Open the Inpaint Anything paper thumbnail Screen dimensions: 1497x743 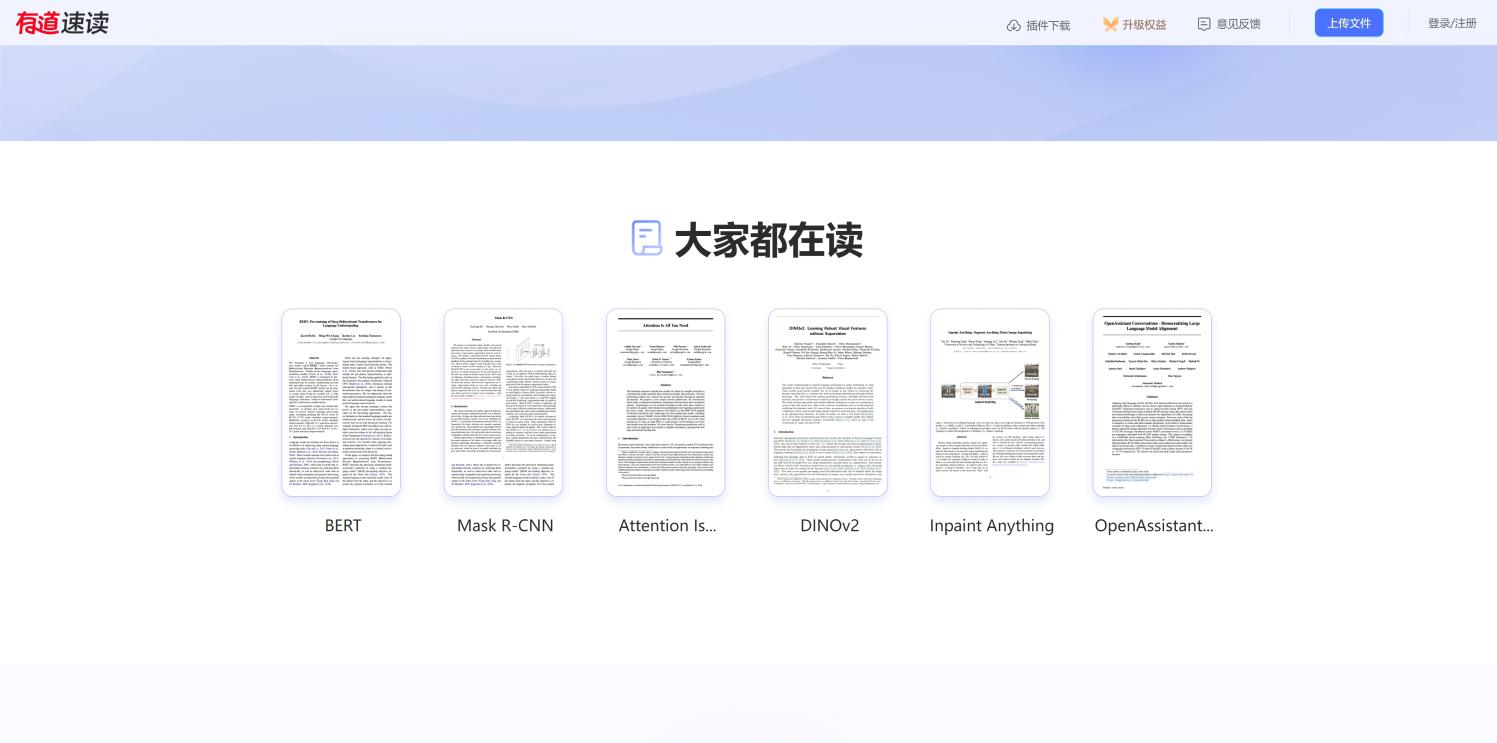tap(990, 402)
